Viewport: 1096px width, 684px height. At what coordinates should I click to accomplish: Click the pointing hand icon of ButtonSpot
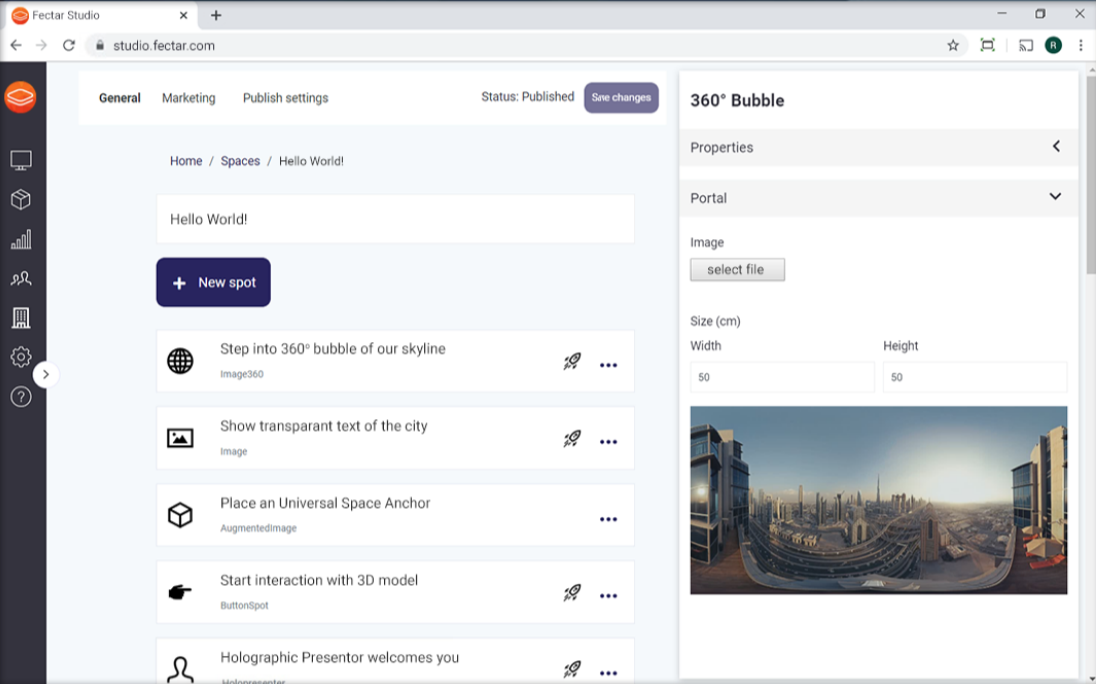click(180, 592)
